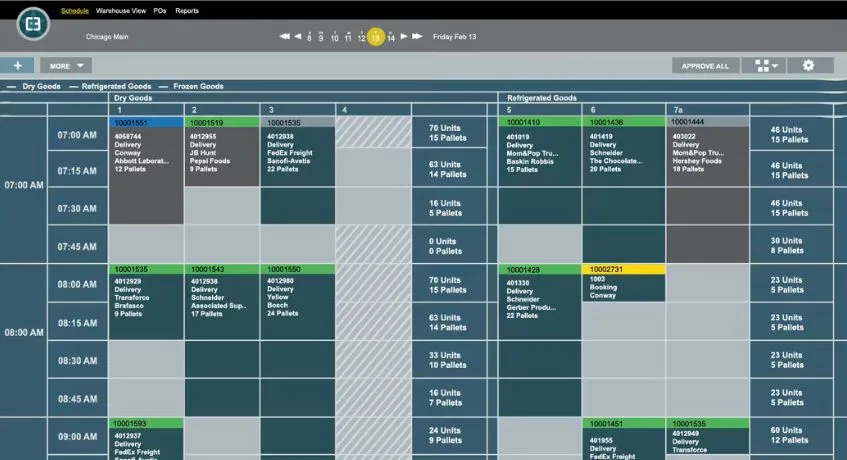Click the 08:30 AM time slot label

click(77, 361)
